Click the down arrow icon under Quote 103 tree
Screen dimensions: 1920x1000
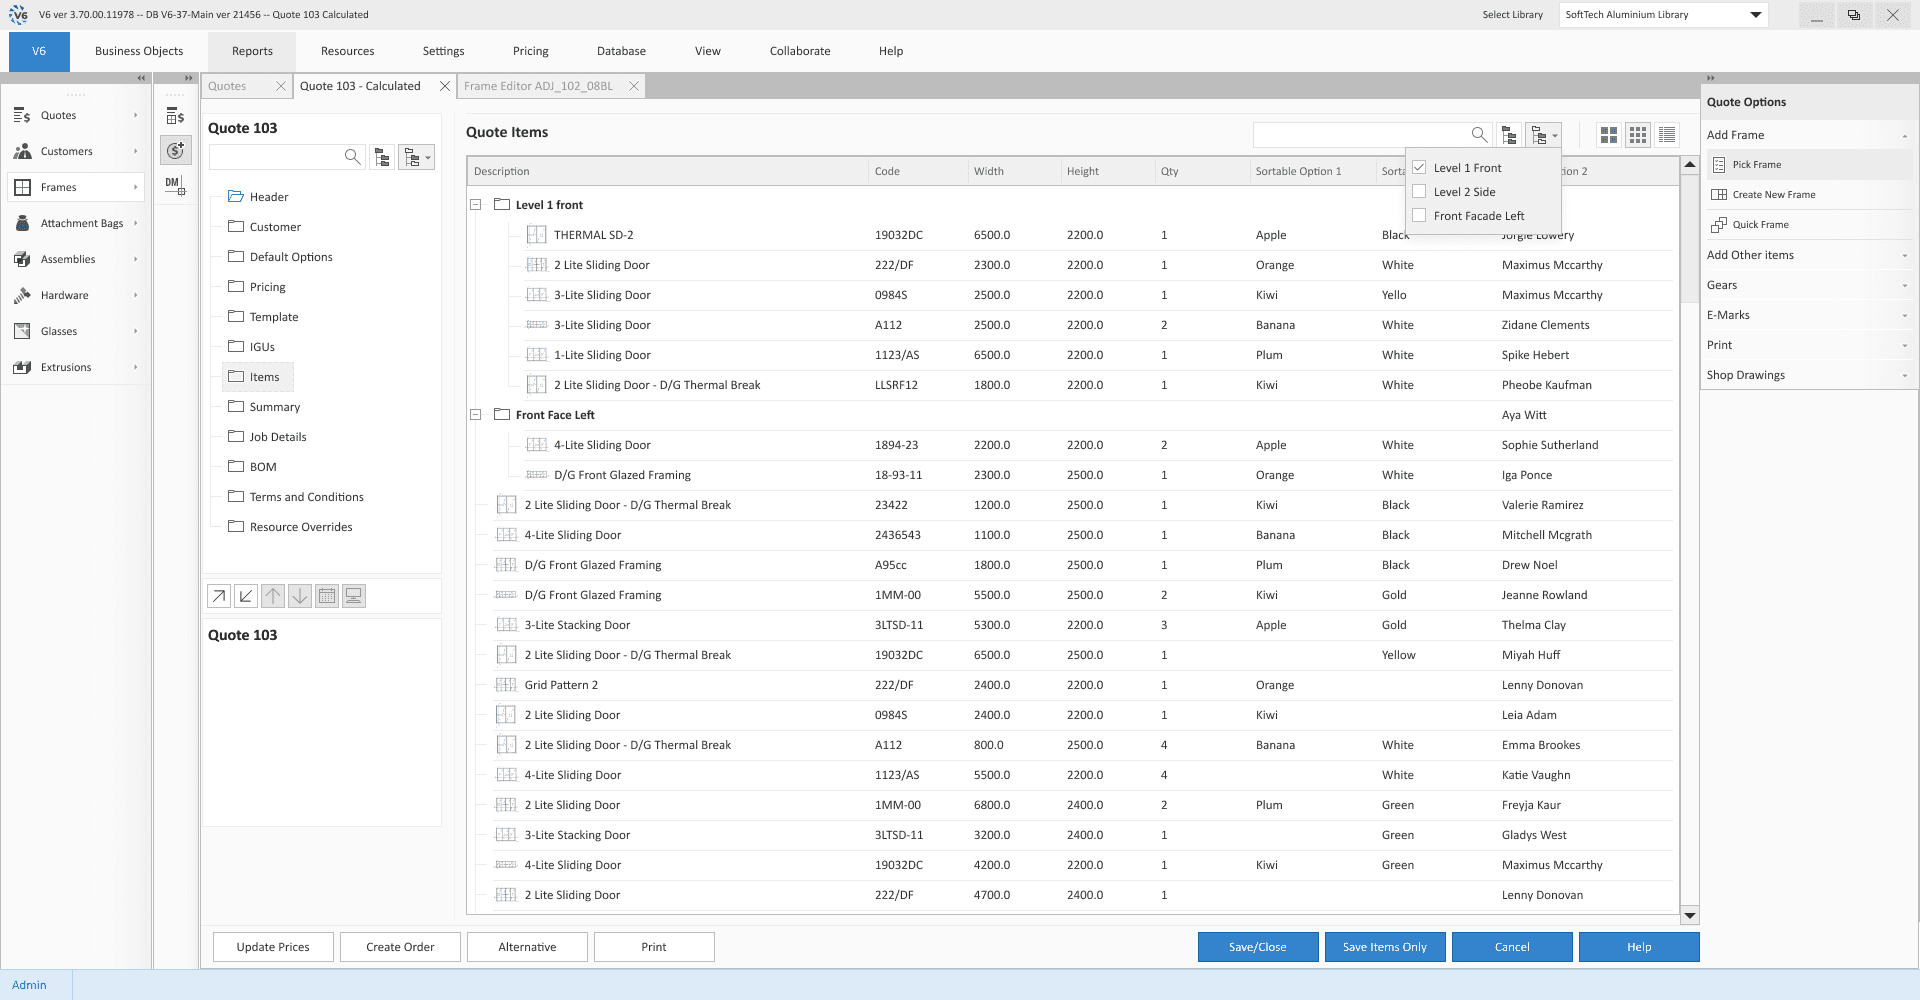click(x=299, y=596)
